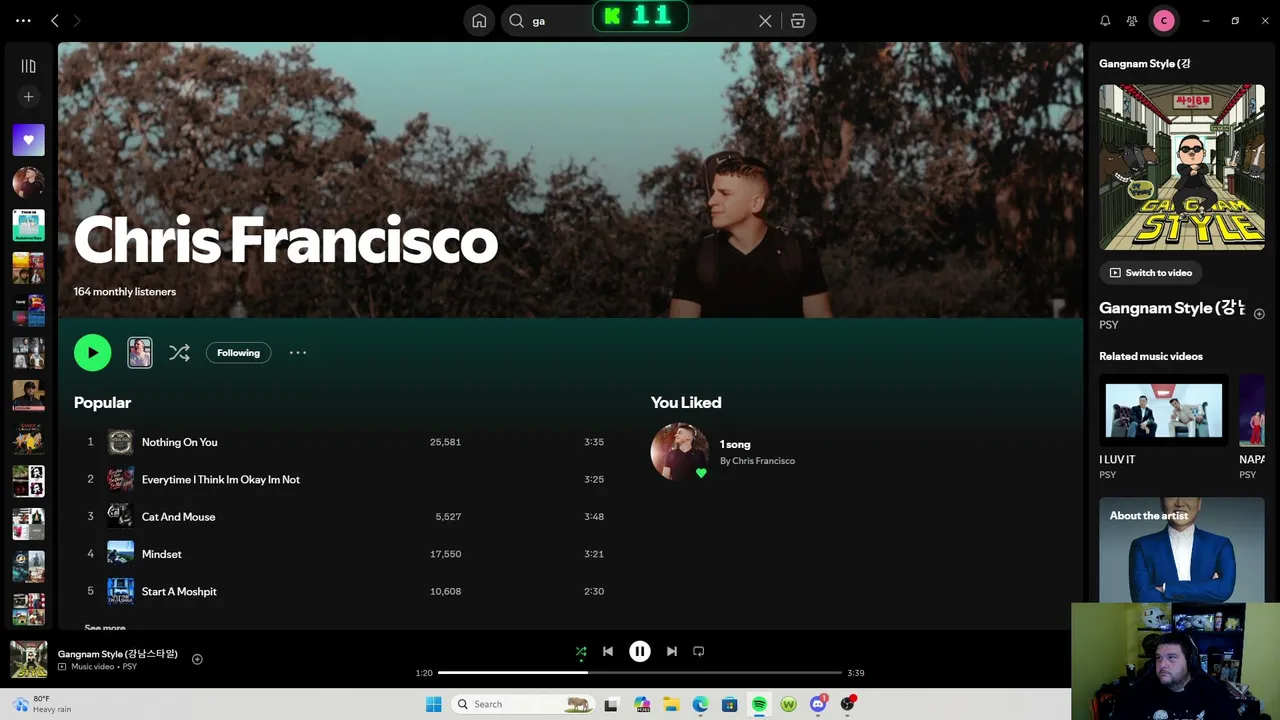Click Start A Moshpit album art
This screenshot has height=720, width=1280.
(x=120, y=591)
